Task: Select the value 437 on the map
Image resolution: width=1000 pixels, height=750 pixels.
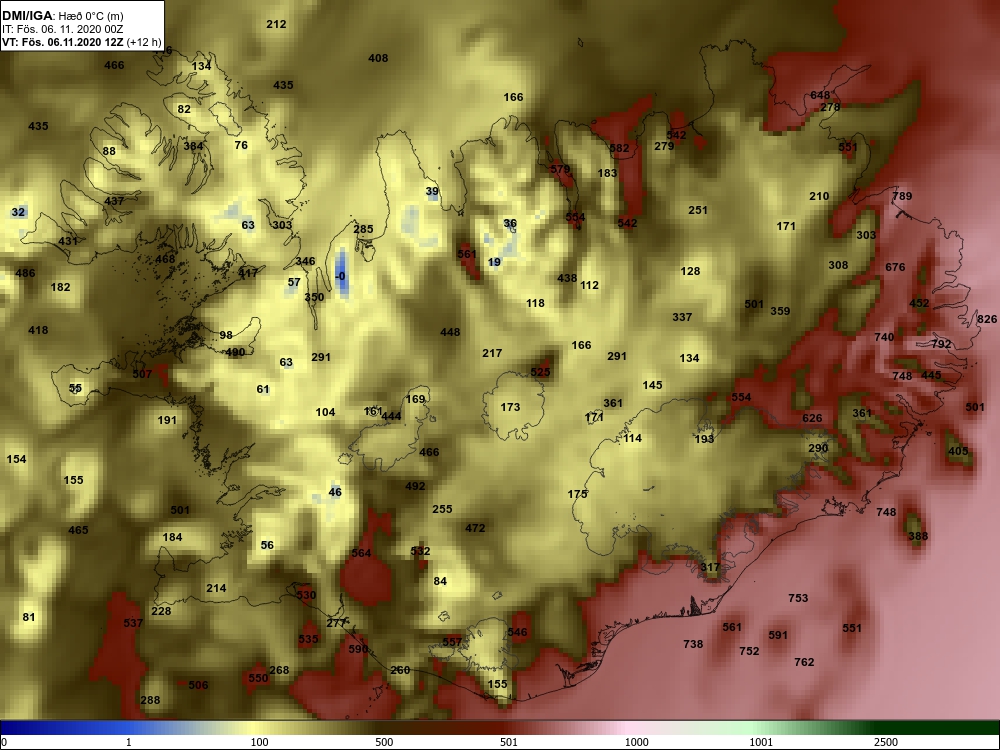Action: click(x=114, y=201)
